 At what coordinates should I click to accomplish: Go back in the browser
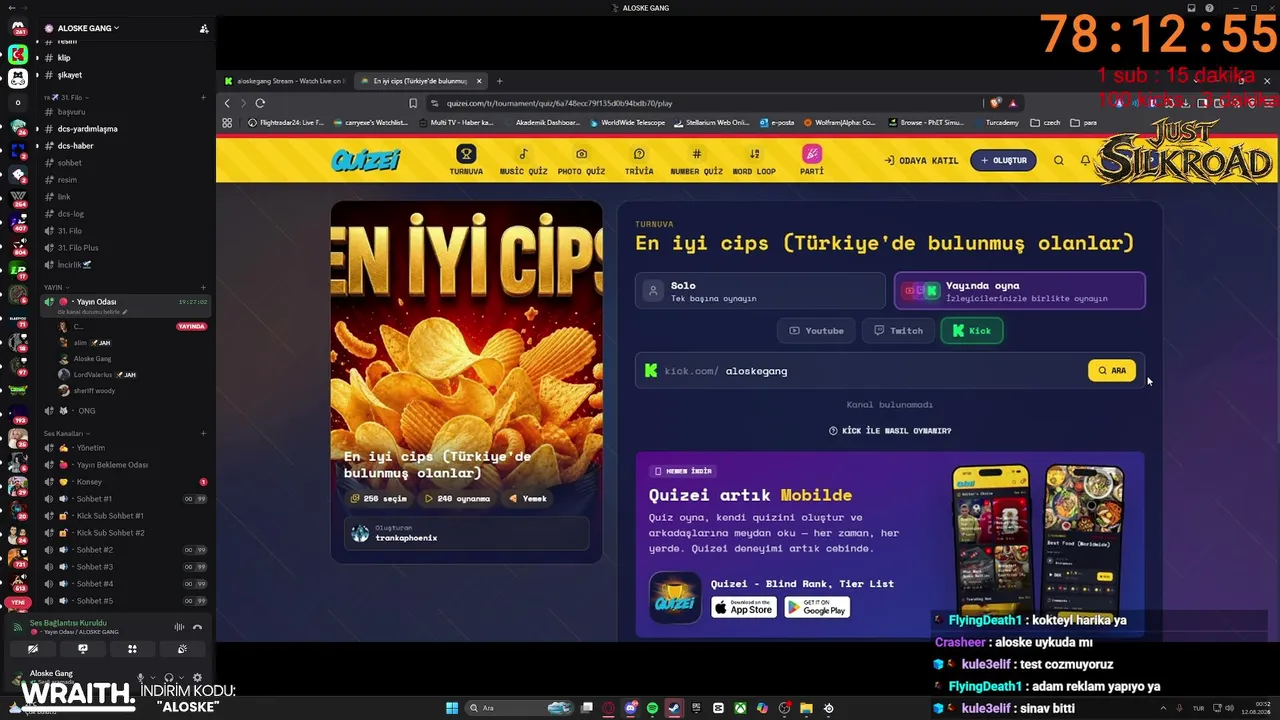tap(227, 103)
